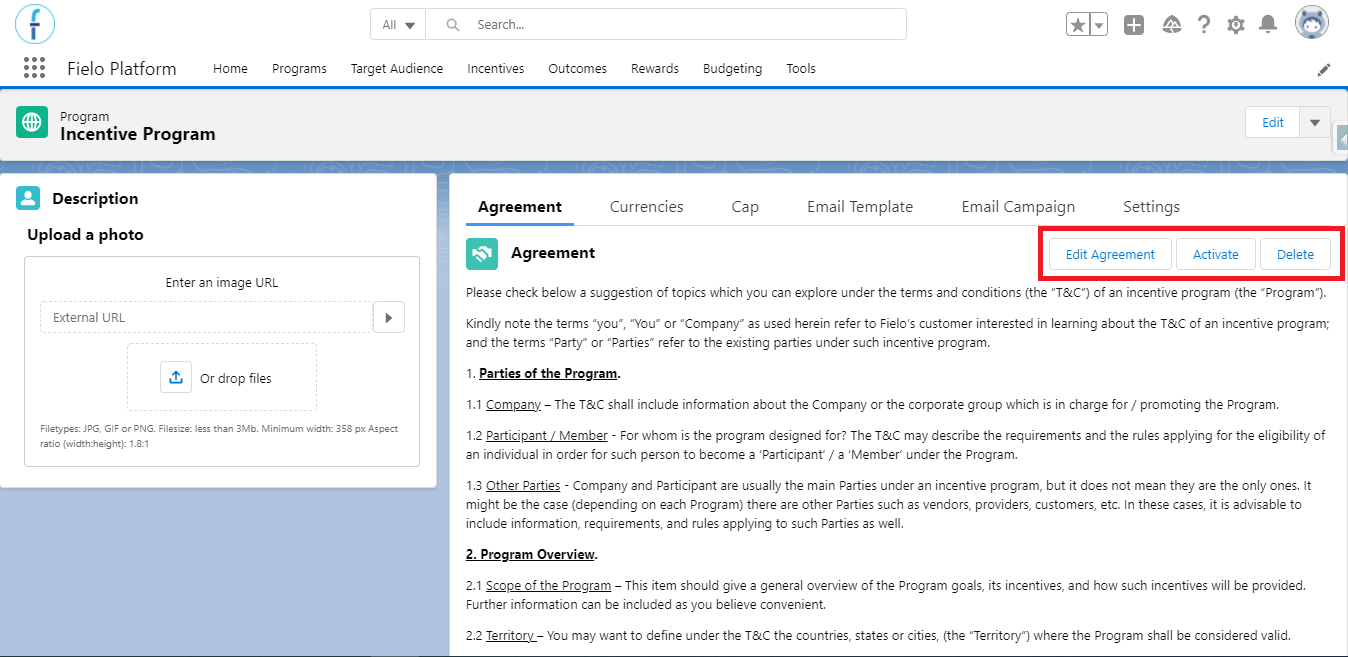
Task: Open the search scope All dropdown
Action: 398,24
